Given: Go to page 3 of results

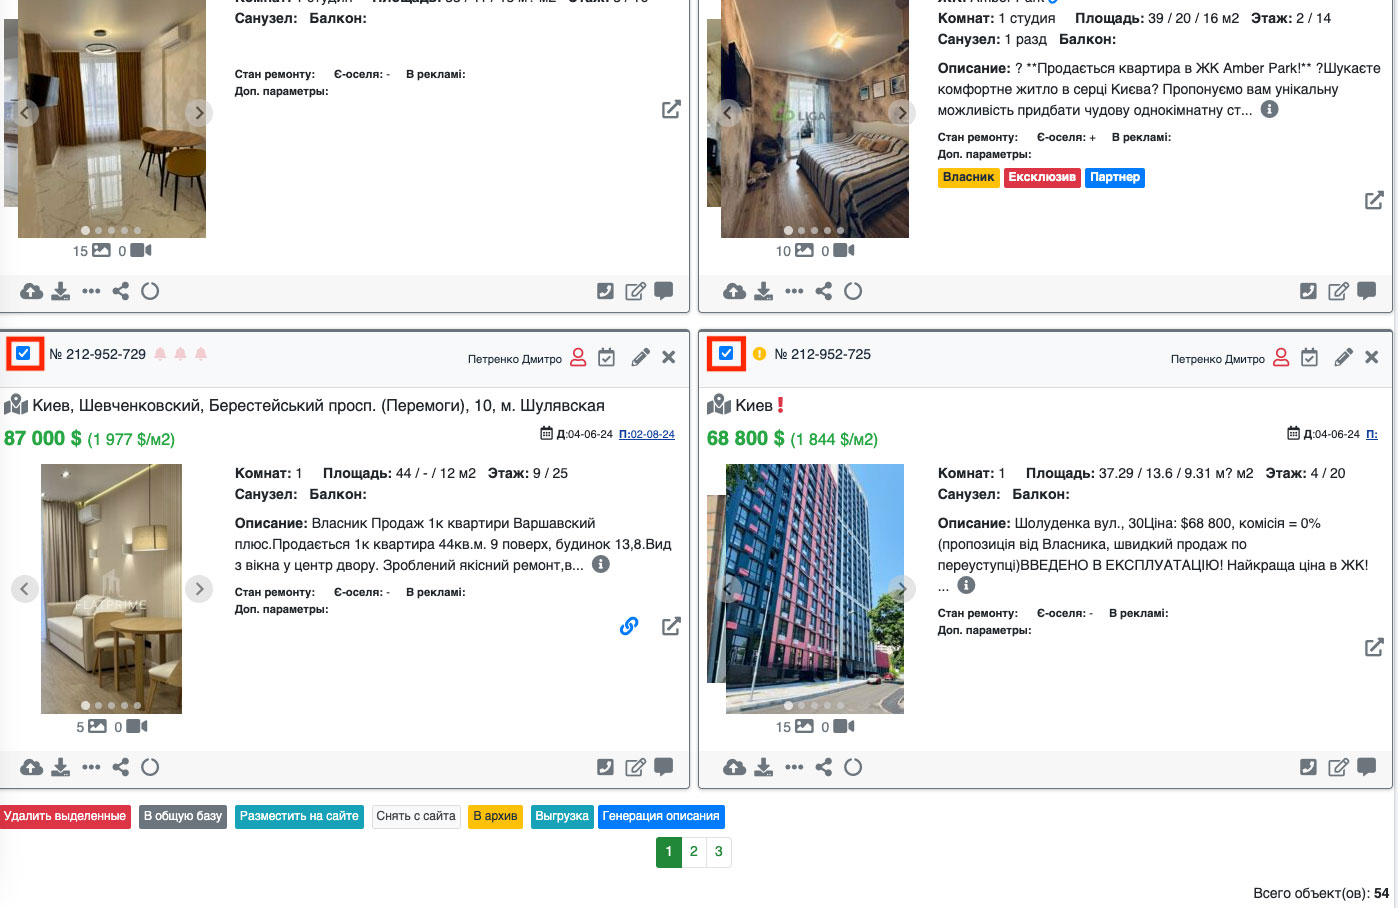Looking at the screenshot, I should click(x=718, y=851).
